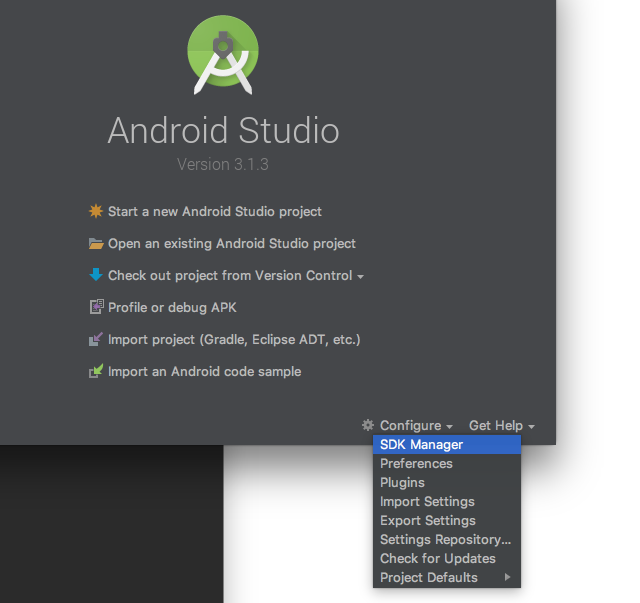Click the Profile or debug APK icon
The width and height of the screenshot is (640, 603).
[x=96, y=307]
